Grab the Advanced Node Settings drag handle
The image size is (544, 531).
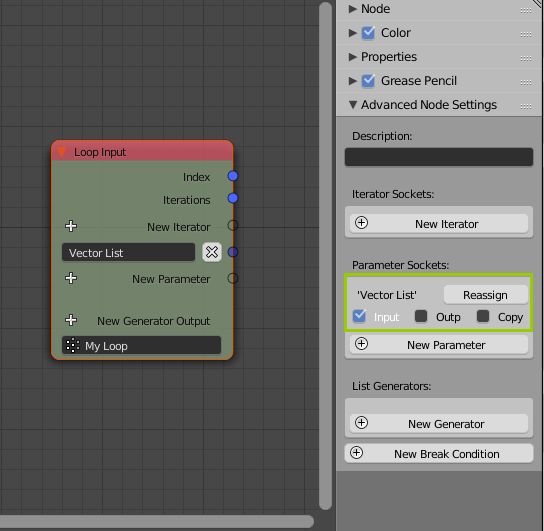pyautogui.click(x=526, y=106)
